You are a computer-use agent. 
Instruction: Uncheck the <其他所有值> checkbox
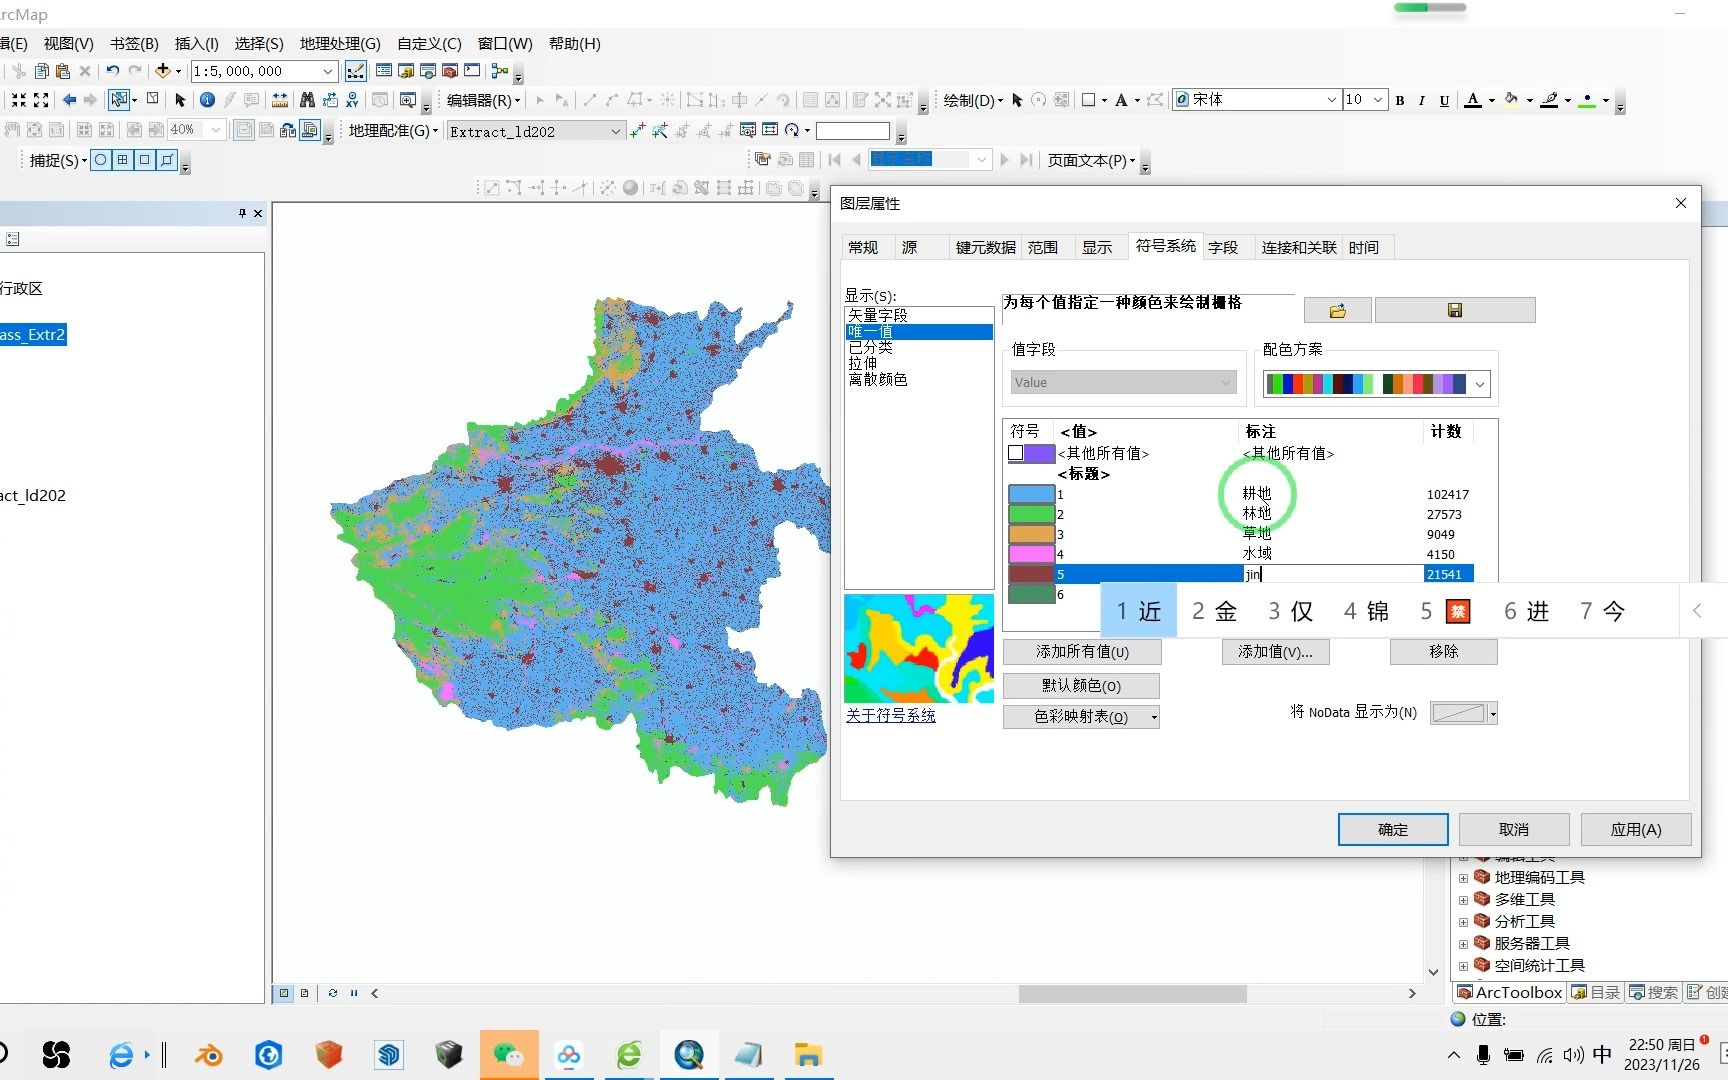1015,453
